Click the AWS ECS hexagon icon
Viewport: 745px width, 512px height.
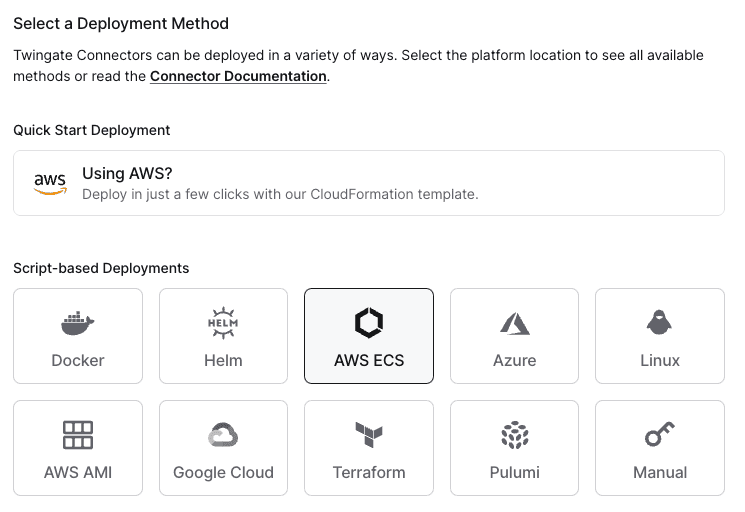369,323
